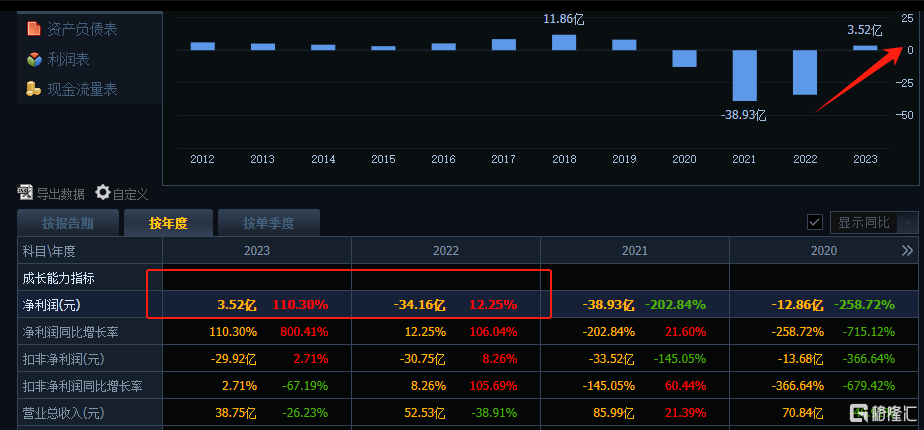Click the 2018 bar labeled 11.86亿
Image resolution: width=924 pixels, height=430 pixels.
(564, 42)
